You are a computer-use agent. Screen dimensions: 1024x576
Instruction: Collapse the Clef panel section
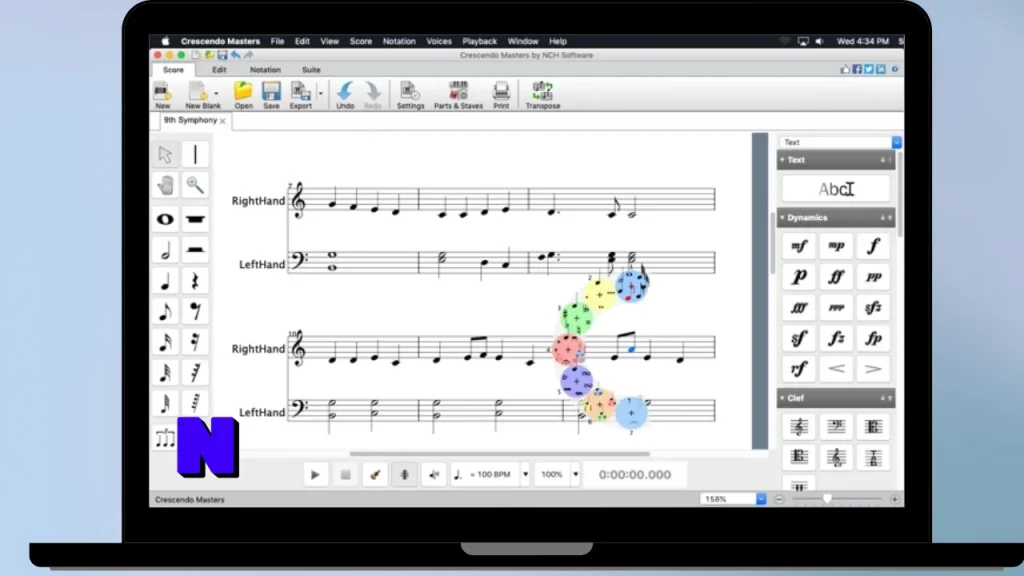[782, 398]
